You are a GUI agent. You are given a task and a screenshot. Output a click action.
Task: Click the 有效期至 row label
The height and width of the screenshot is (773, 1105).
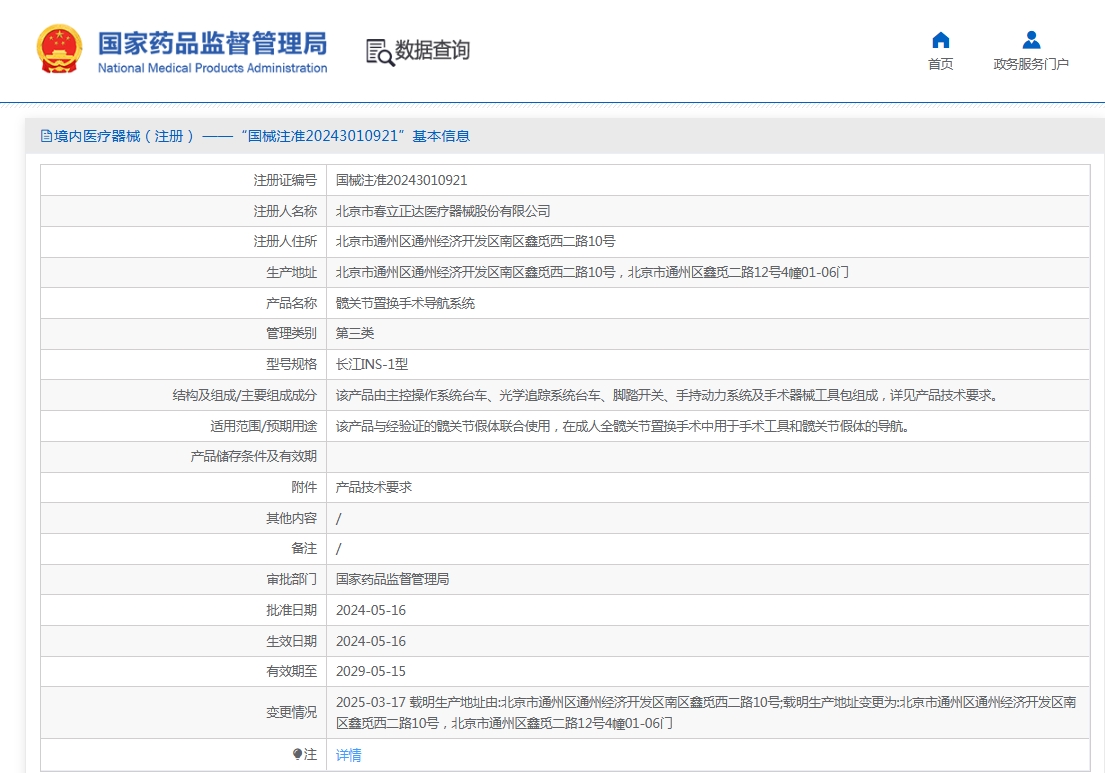(x=291, y=672)
